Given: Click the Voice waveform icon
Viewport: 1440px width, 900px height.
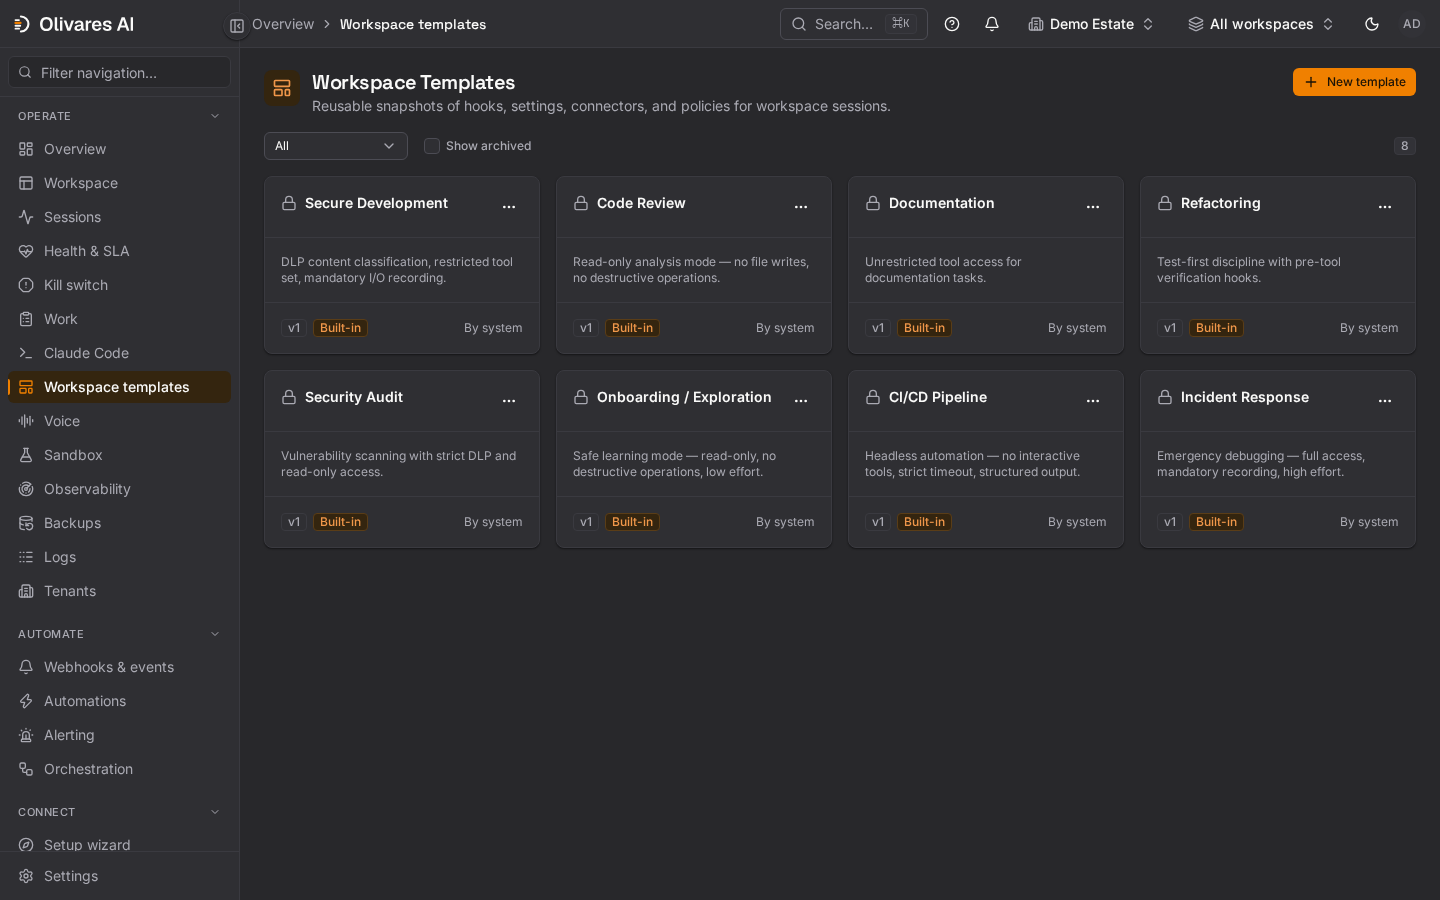Looking at the screenshot, I should point(26,421).
